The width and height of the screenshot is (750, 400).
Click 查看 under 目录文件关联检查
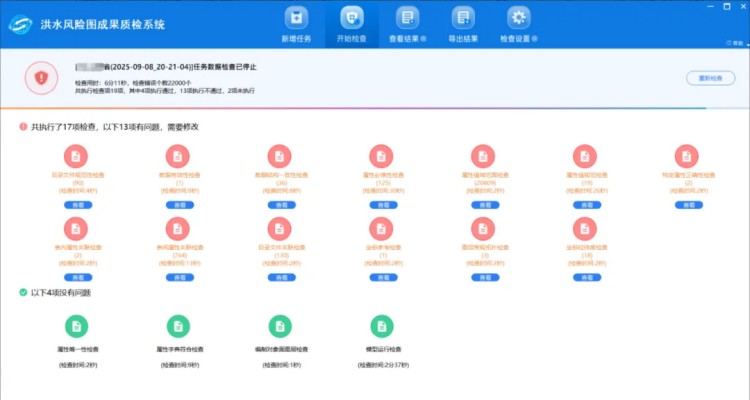280,277
